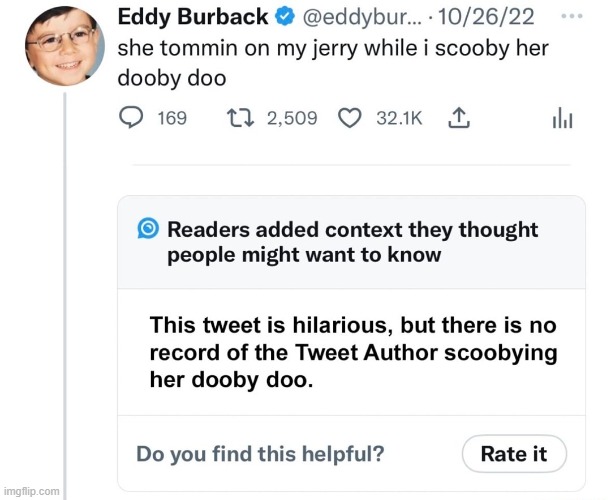Click the 2,509 retweets count
Viewport: 611px width, 500px height.
[292, 118]
